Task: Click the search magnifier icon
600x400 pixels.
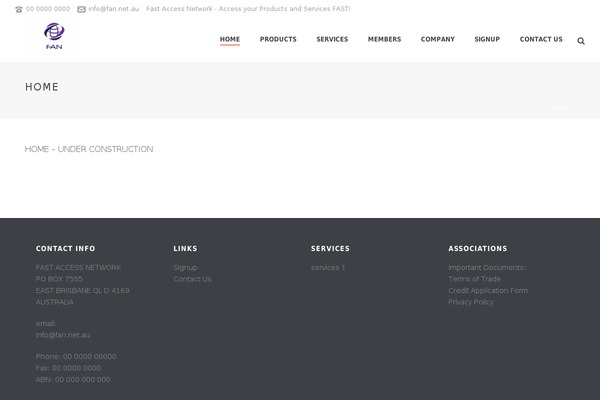Action: tap(580, 41)
